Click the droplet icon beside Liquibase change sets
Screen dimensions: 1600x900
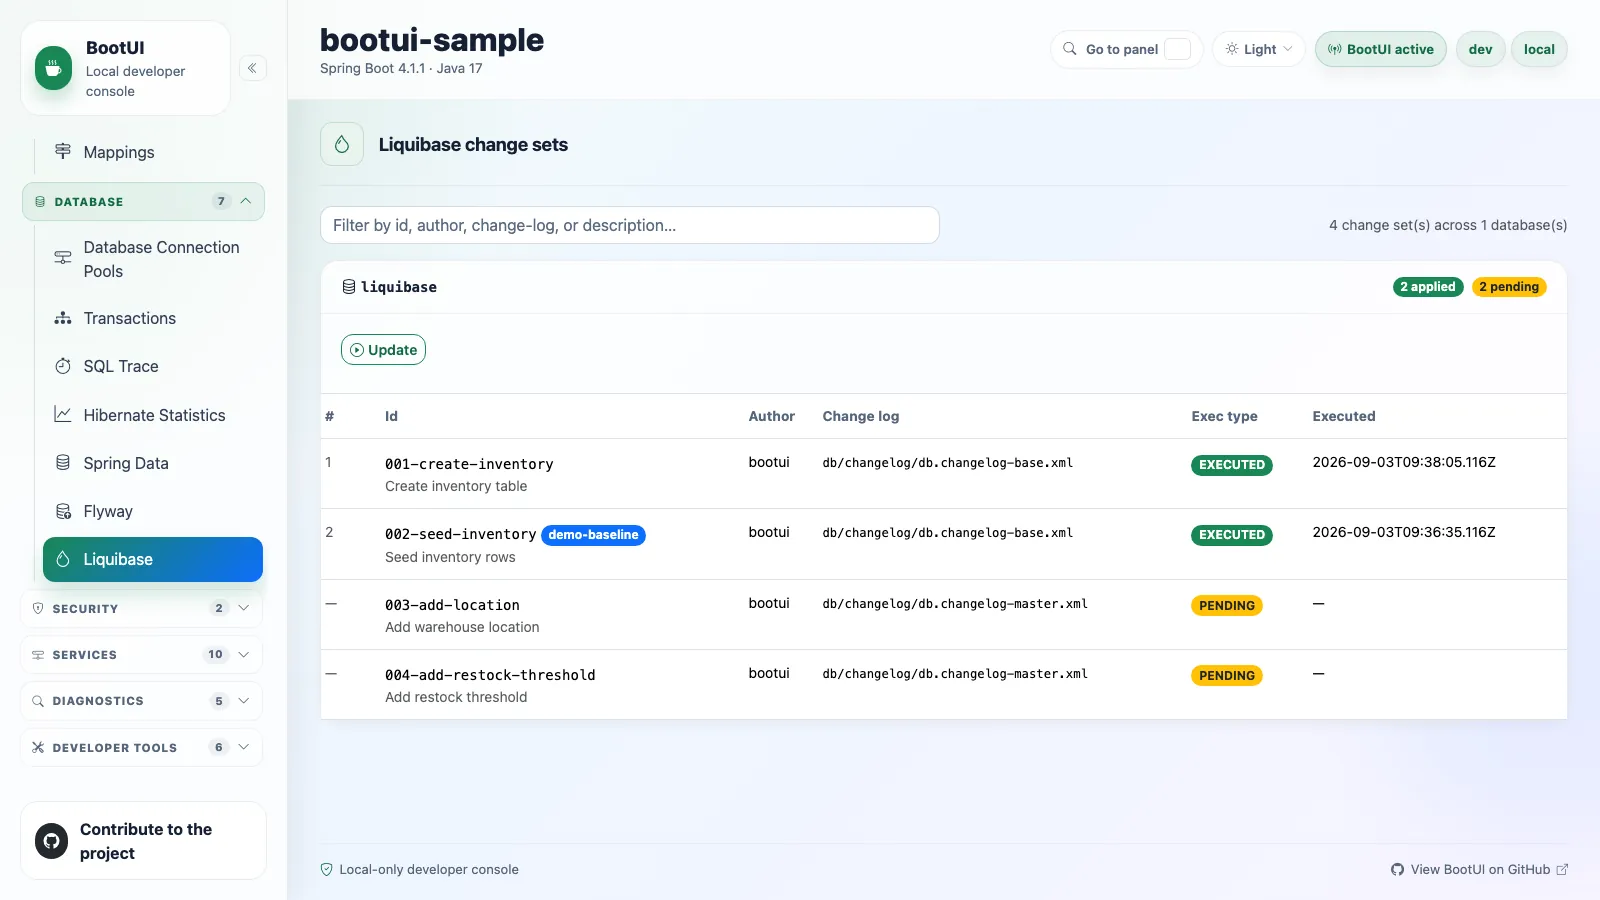[342, 144]
